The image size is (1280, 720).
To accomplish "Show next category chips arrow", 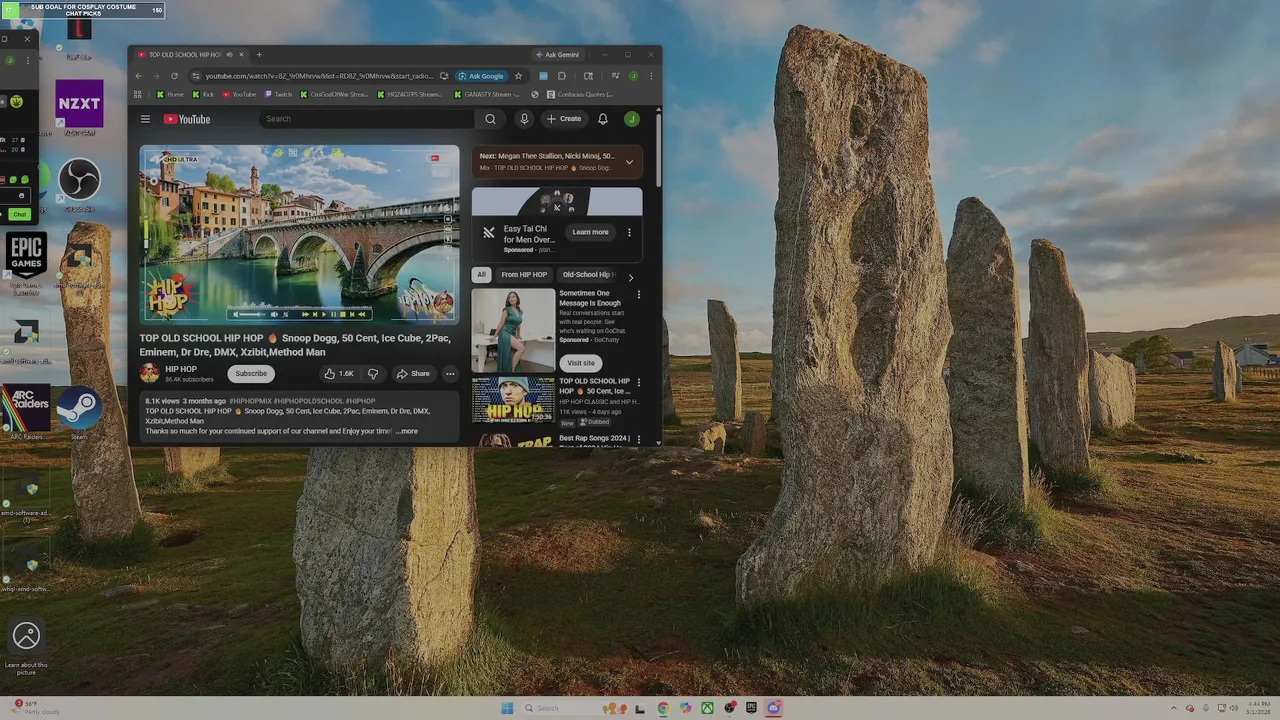I will 630,276.
